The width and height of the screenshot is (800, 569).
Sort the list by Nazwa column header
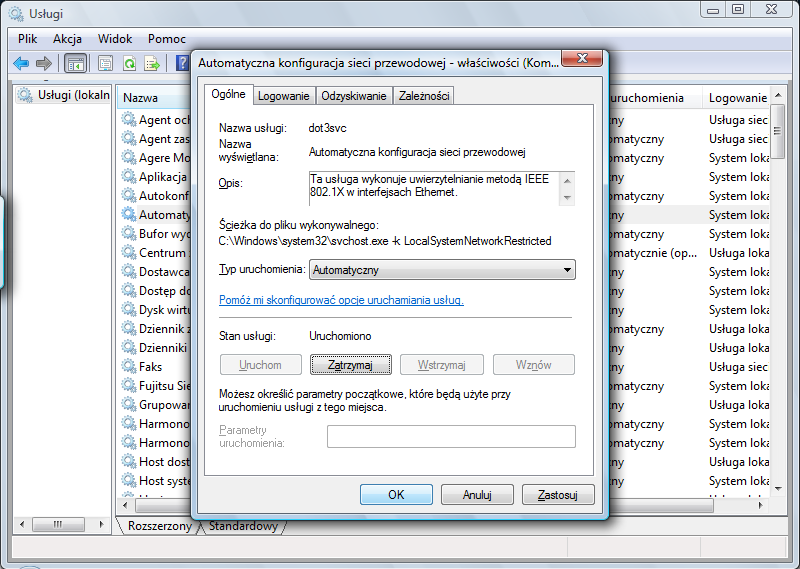141,98
